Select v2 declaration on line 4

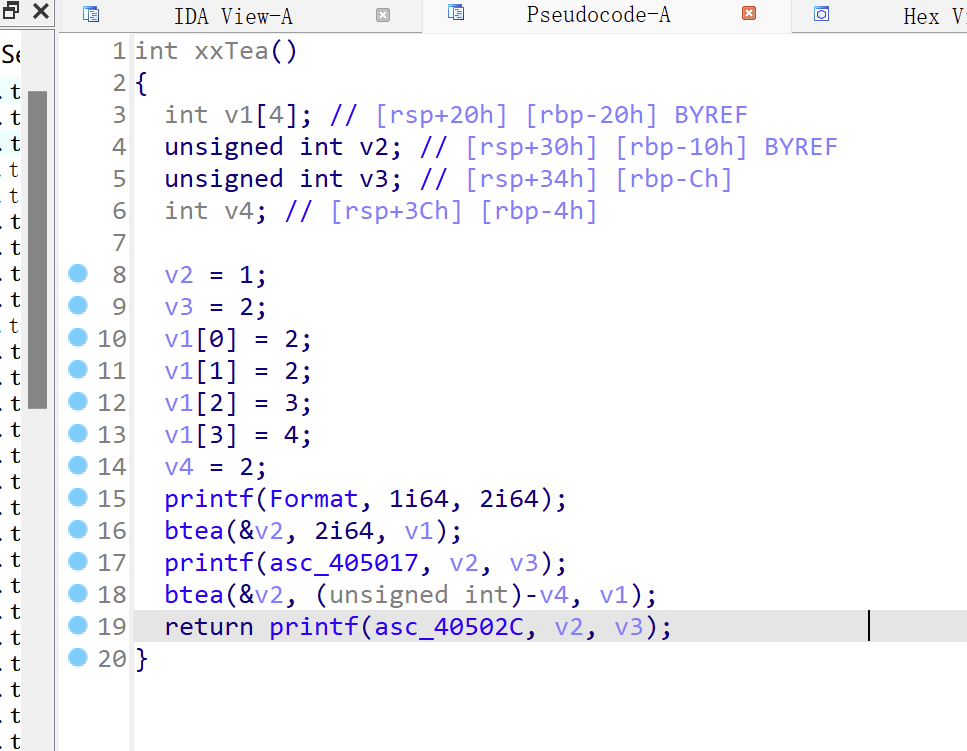[x=283, y=147]
